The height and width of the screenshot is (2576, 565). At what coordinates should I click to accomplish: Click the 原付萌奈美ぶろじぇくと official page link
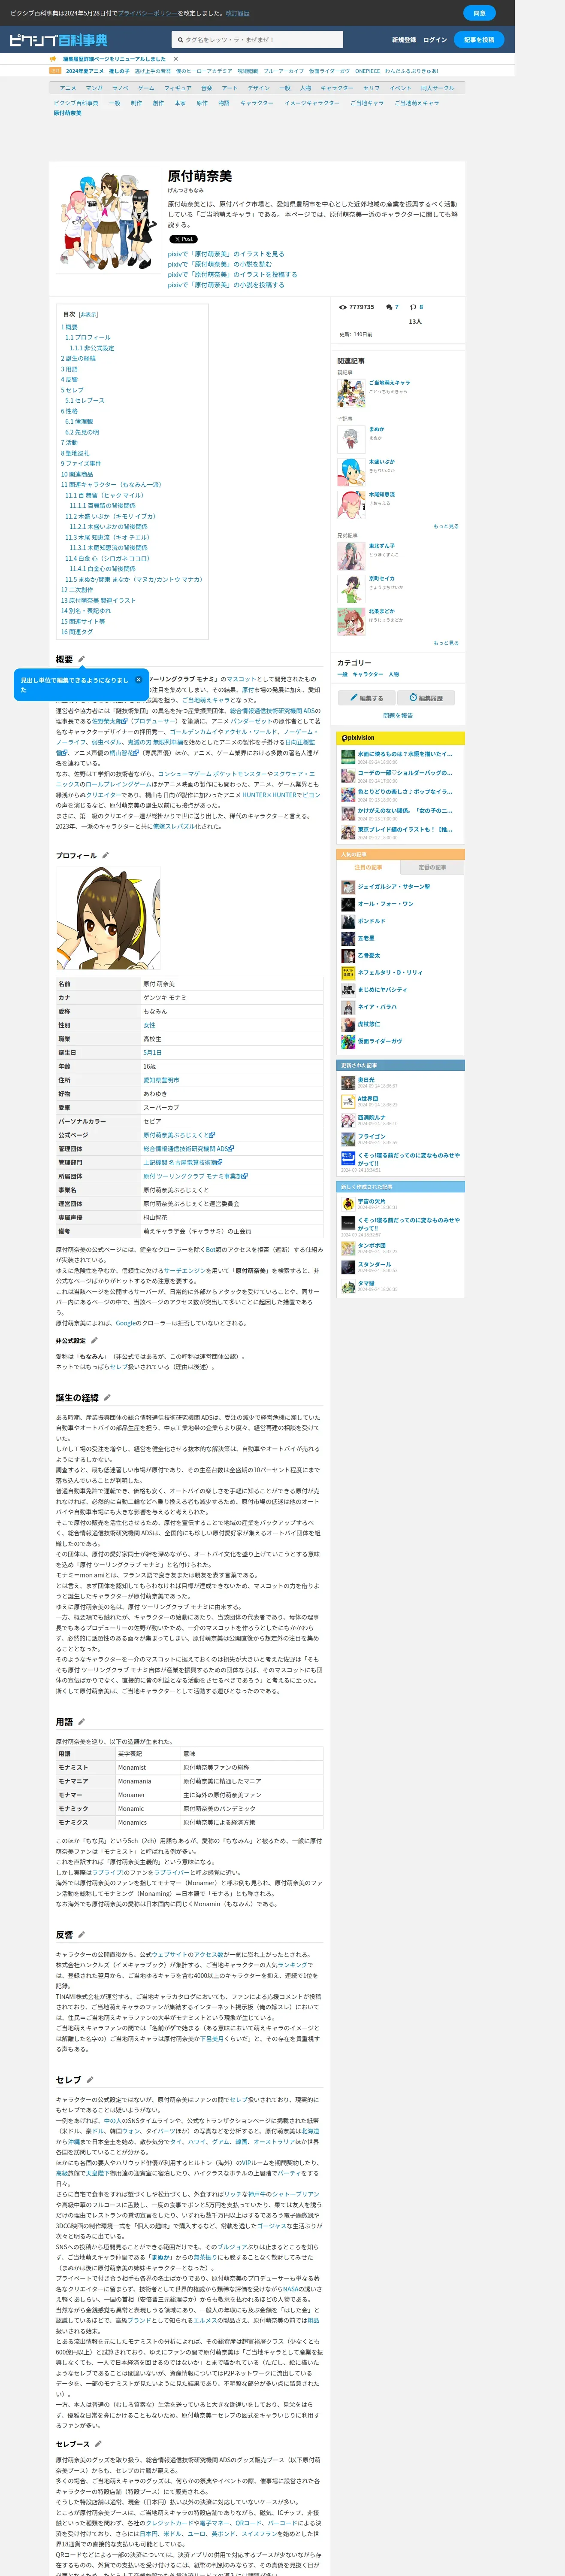pos(178,1135)
